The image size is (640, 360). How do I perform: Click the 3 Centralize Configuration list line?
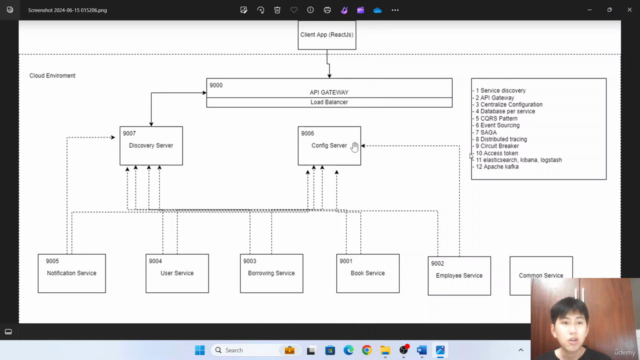click(x=508, y=104)
